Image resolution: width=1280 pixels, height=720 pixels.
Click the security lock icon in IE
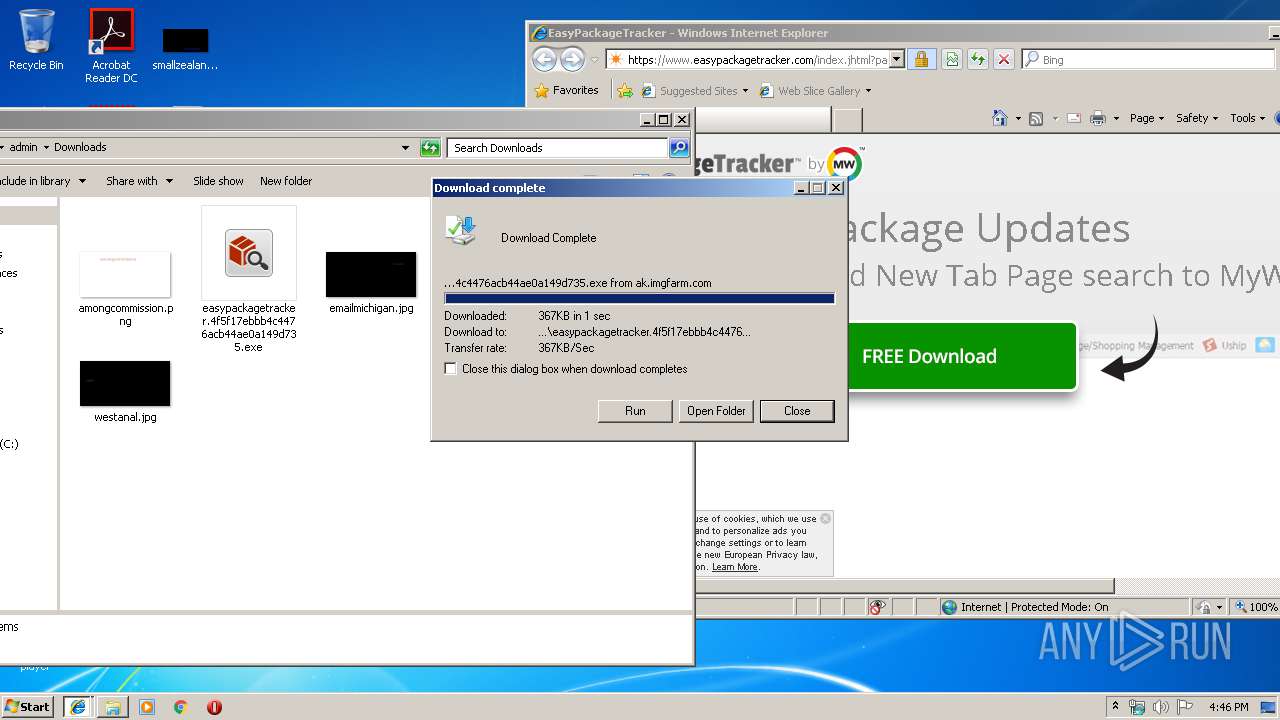point(921,60)
